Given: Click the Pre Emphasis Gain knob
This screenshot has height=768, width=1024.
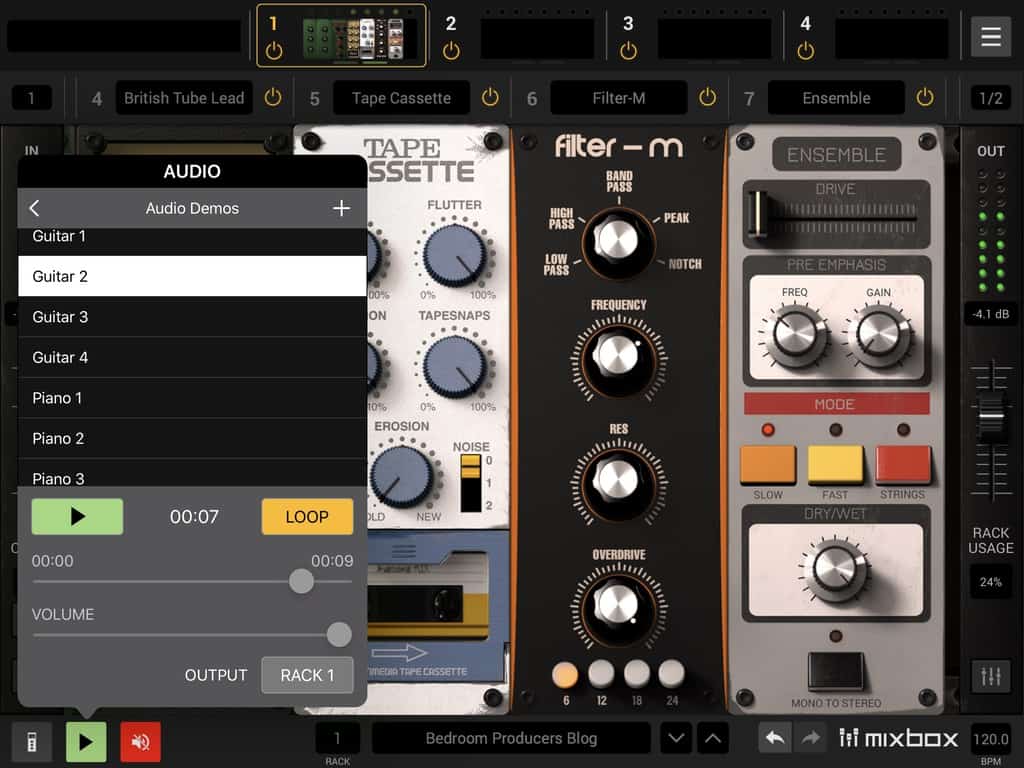Looking at the screenshot, I should [x=879, y=333].
